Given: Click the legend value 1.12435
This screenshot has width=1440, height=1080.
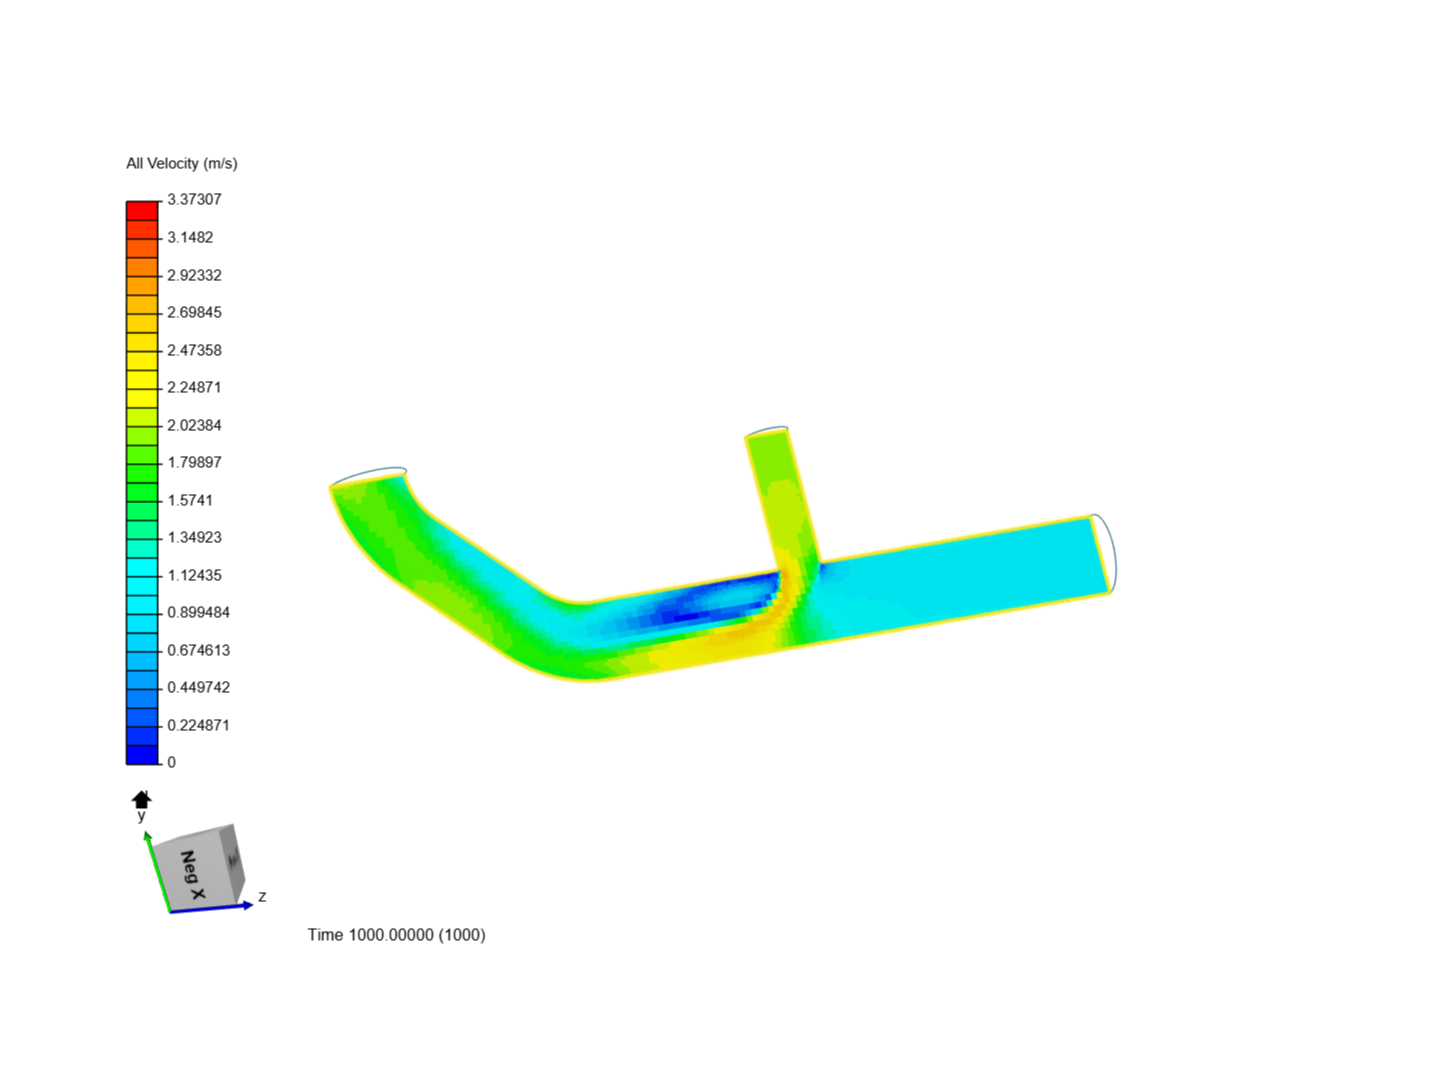Looking at the screenshot, I should click(194, 575).
